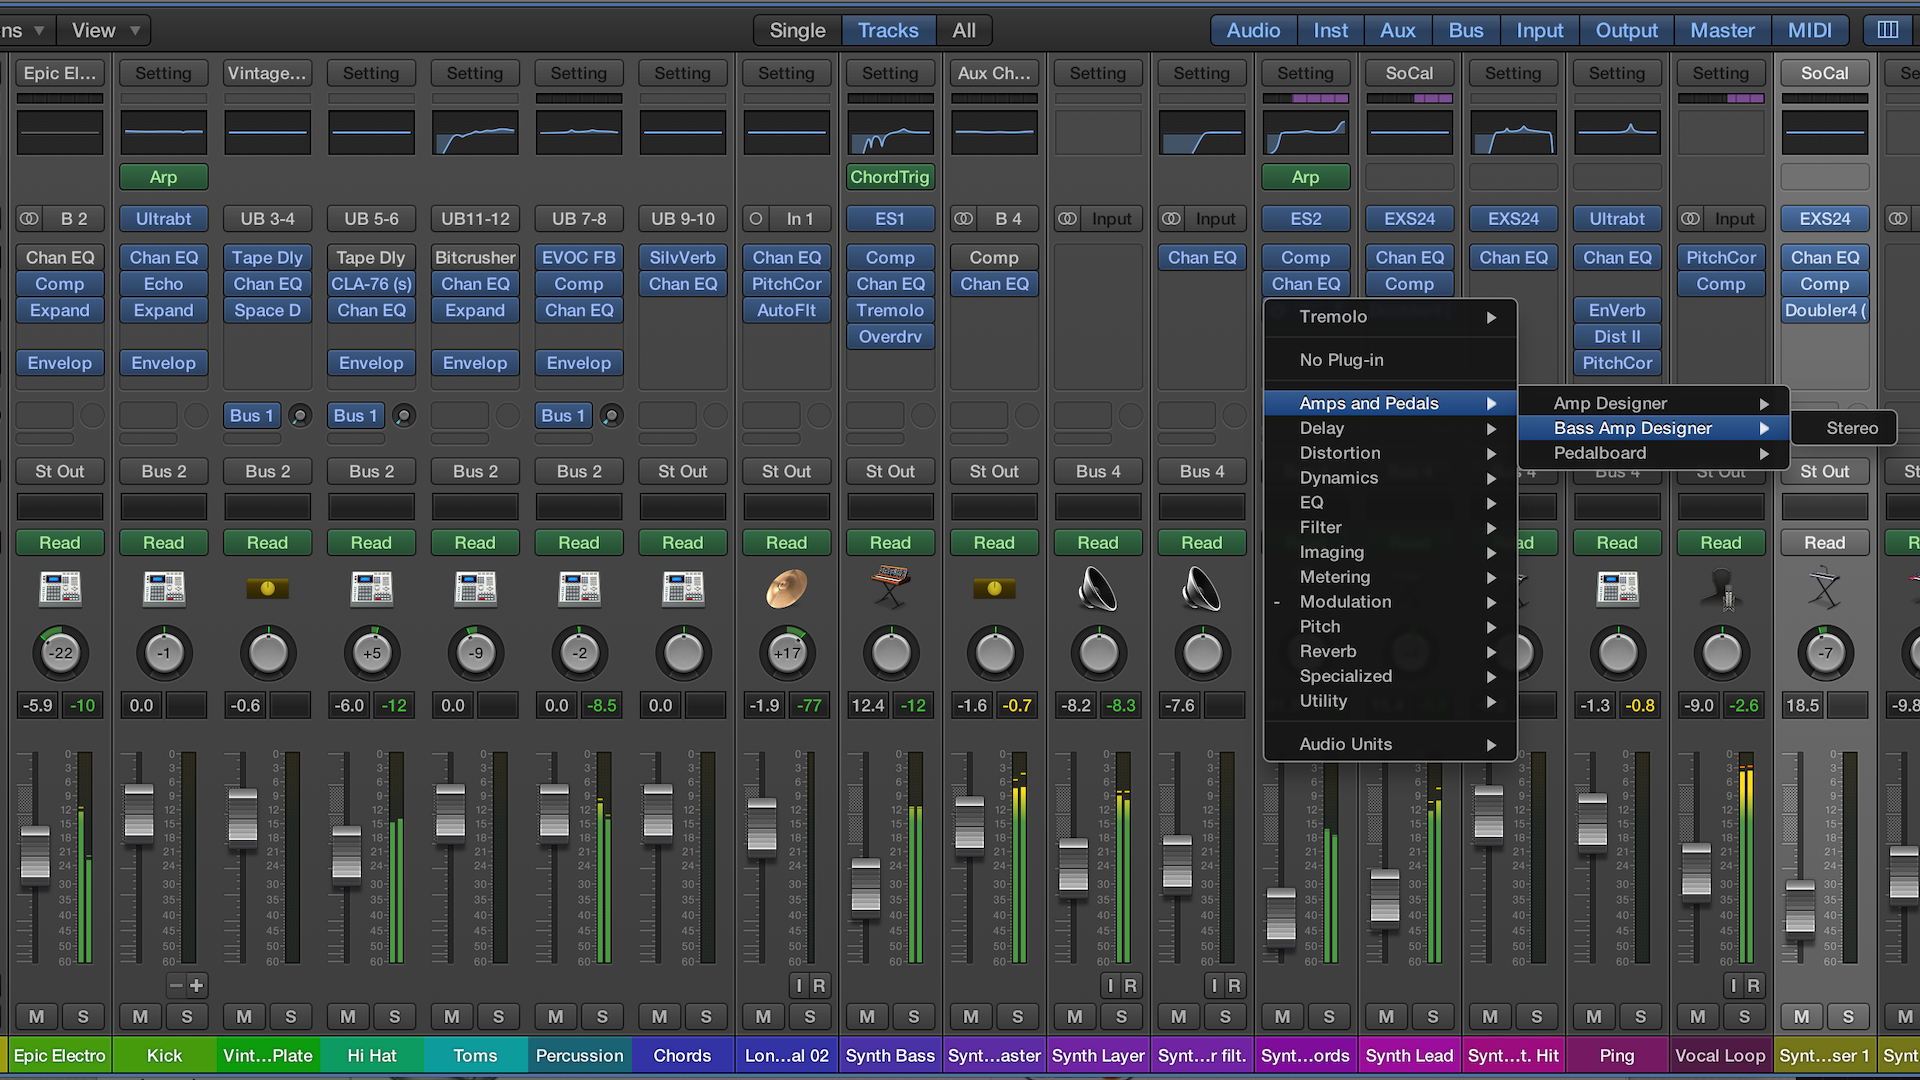Click the EQ thumbnail on Synth Bass channel

(x=890, y=133)
